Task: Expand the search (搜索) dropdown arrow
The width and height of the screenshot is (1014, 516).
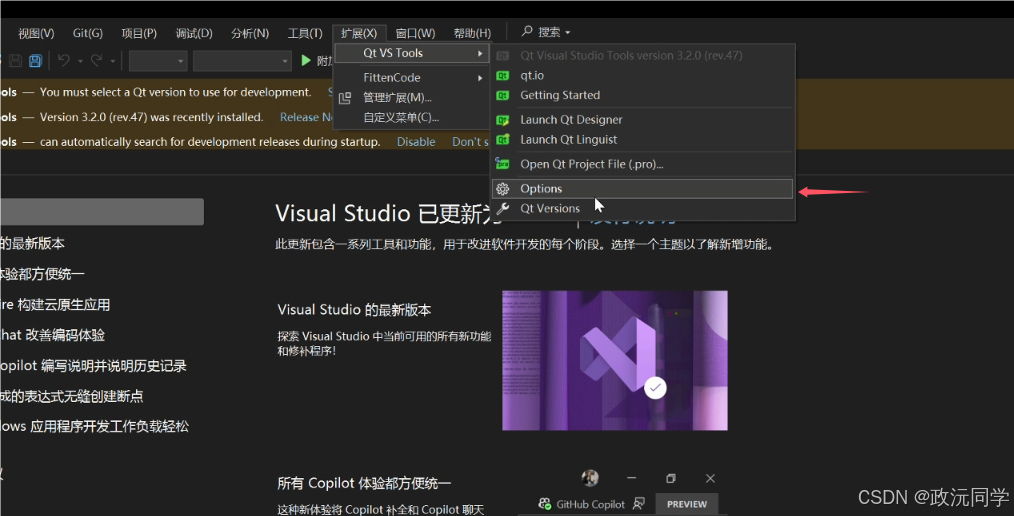Action: click(x=568, y=32)
